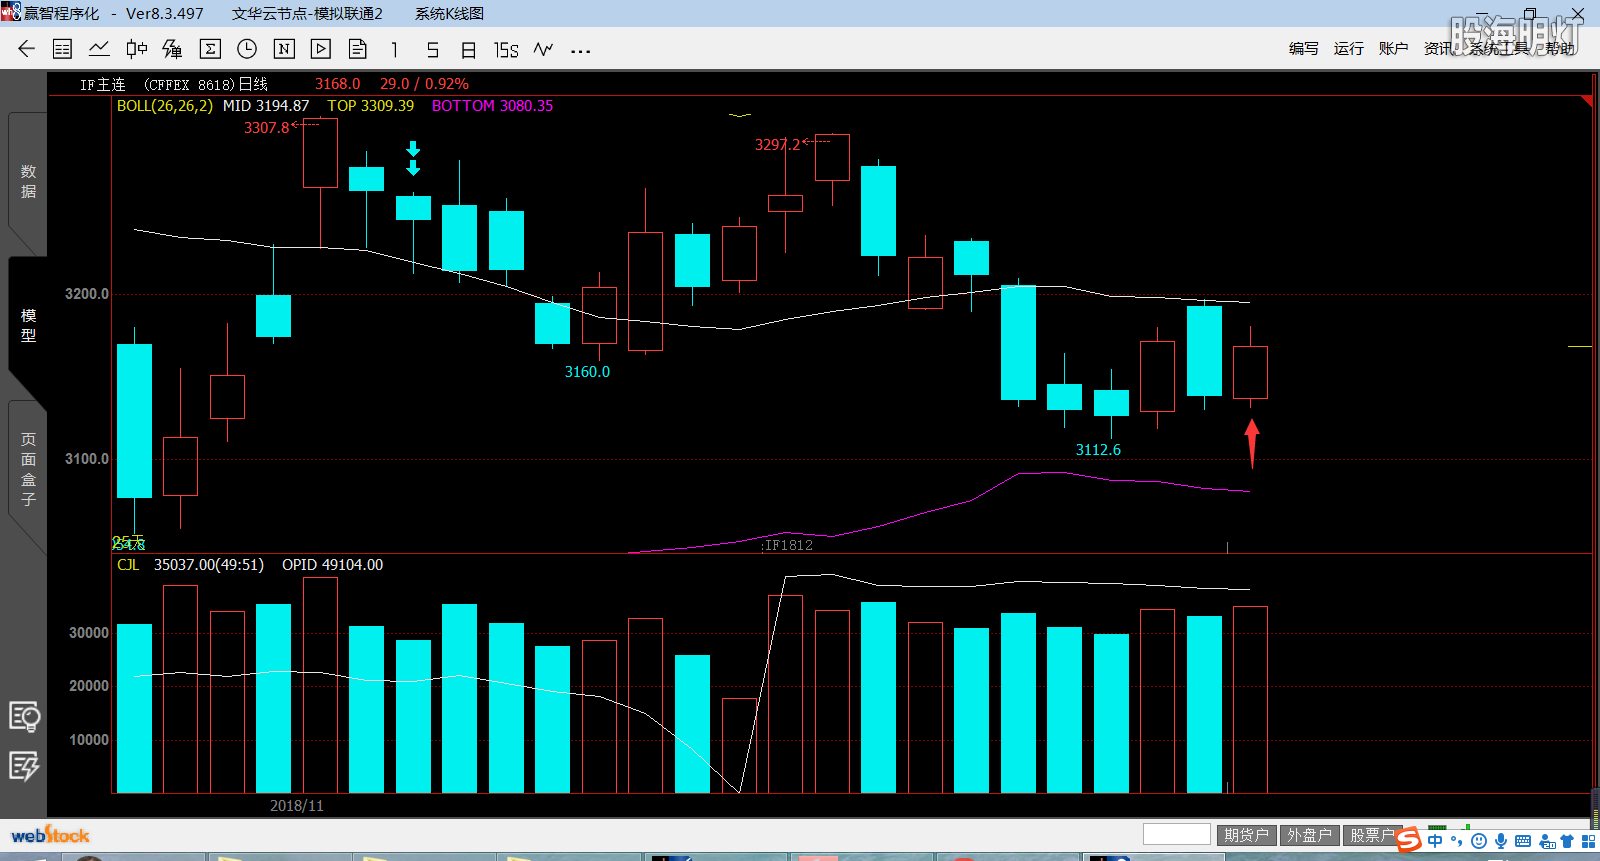Click the 3168.0 last price
This screenshot has height=861, width=1600.
[x=337, y=84]
